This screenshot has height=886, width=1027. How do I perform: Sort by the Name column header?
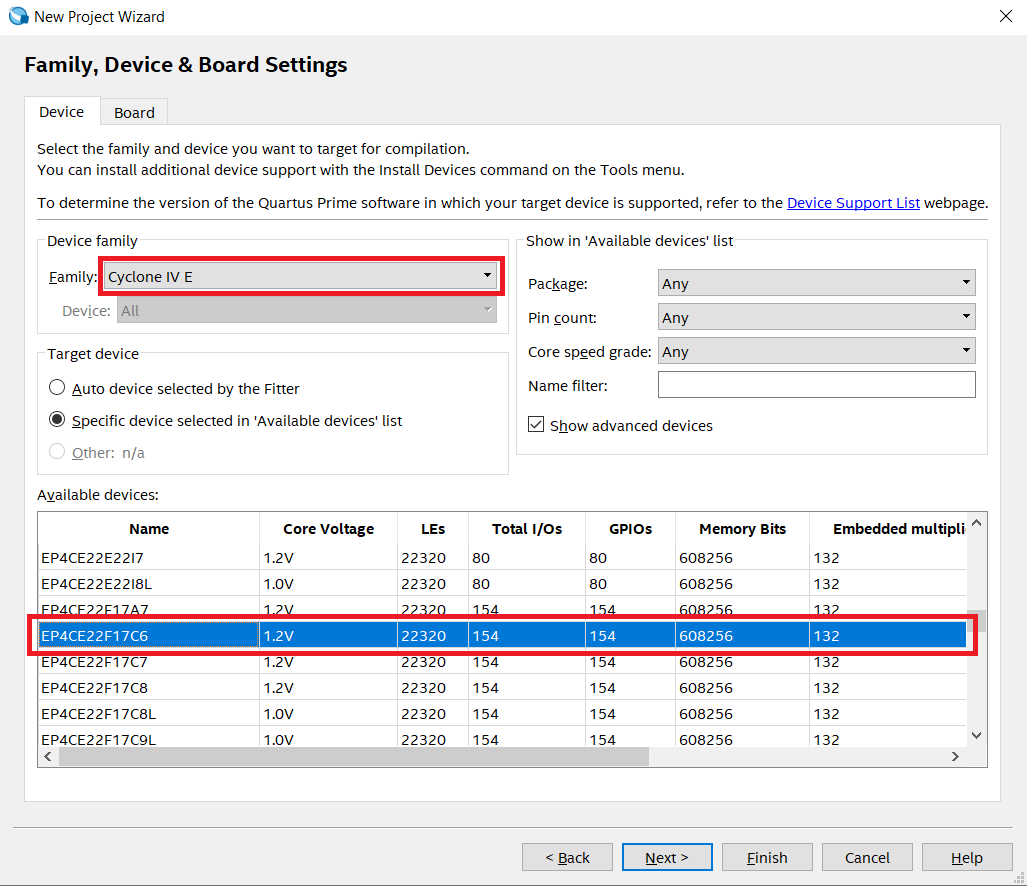(149, 528)
